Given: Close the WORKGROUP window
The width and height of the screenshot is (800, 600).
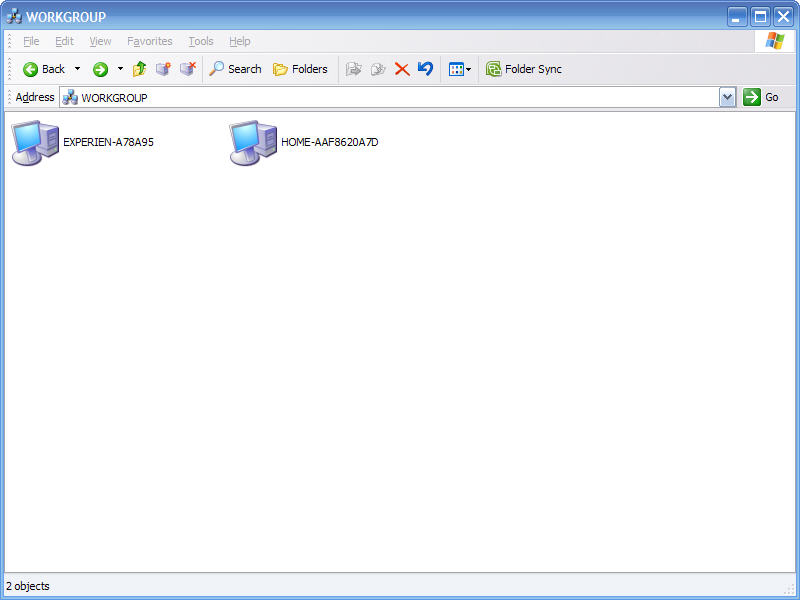Looking at the screenshot, I should 783,17.
